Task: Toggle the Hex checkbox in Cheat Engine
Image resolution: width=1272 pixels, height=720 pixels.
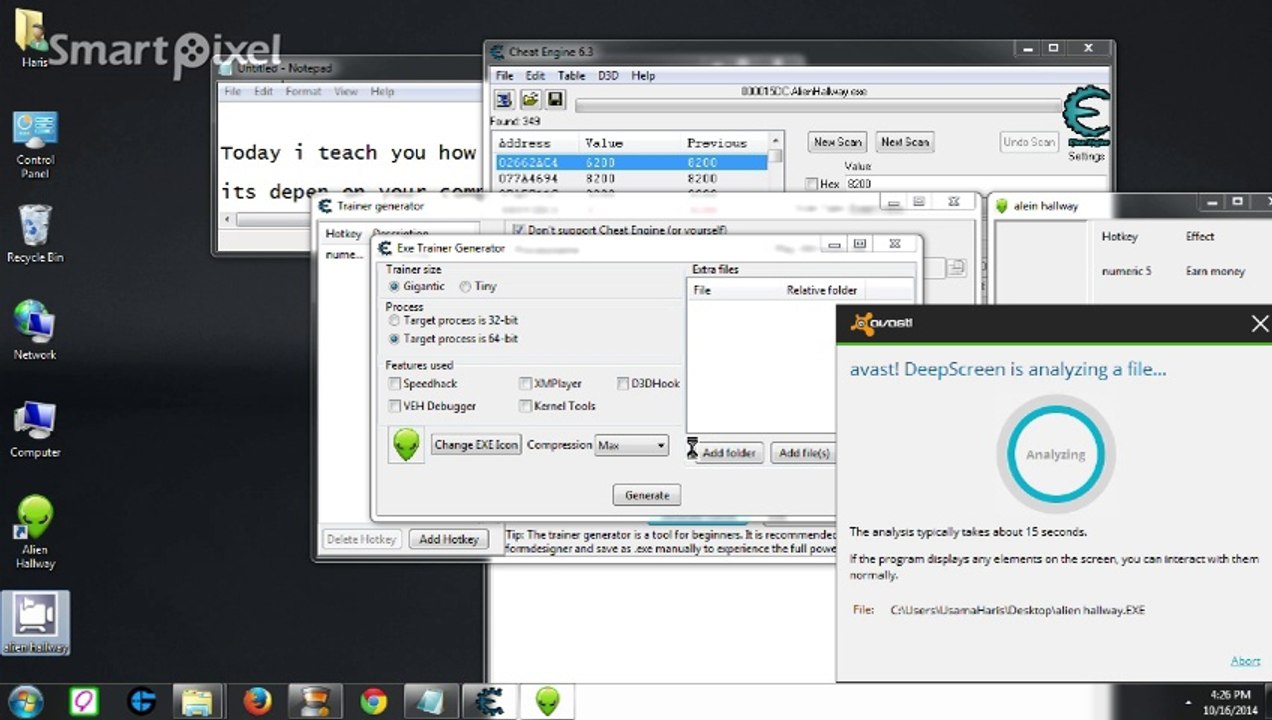Action: coord(811,184)
